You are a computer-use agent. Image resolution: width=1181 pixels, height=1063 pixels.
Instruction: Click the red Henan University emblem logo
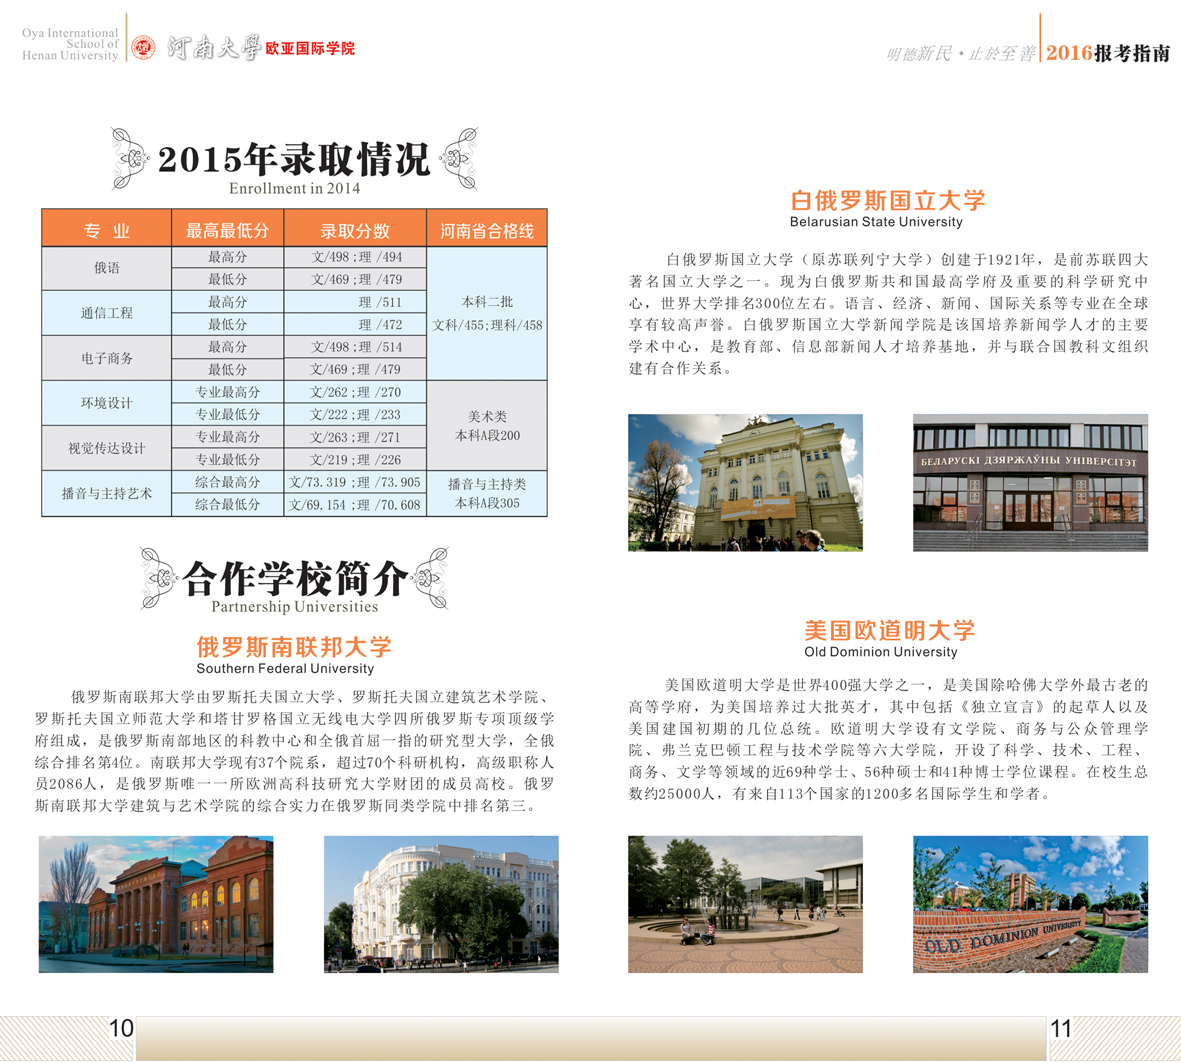pyautogui.click(x=144, y=47)
